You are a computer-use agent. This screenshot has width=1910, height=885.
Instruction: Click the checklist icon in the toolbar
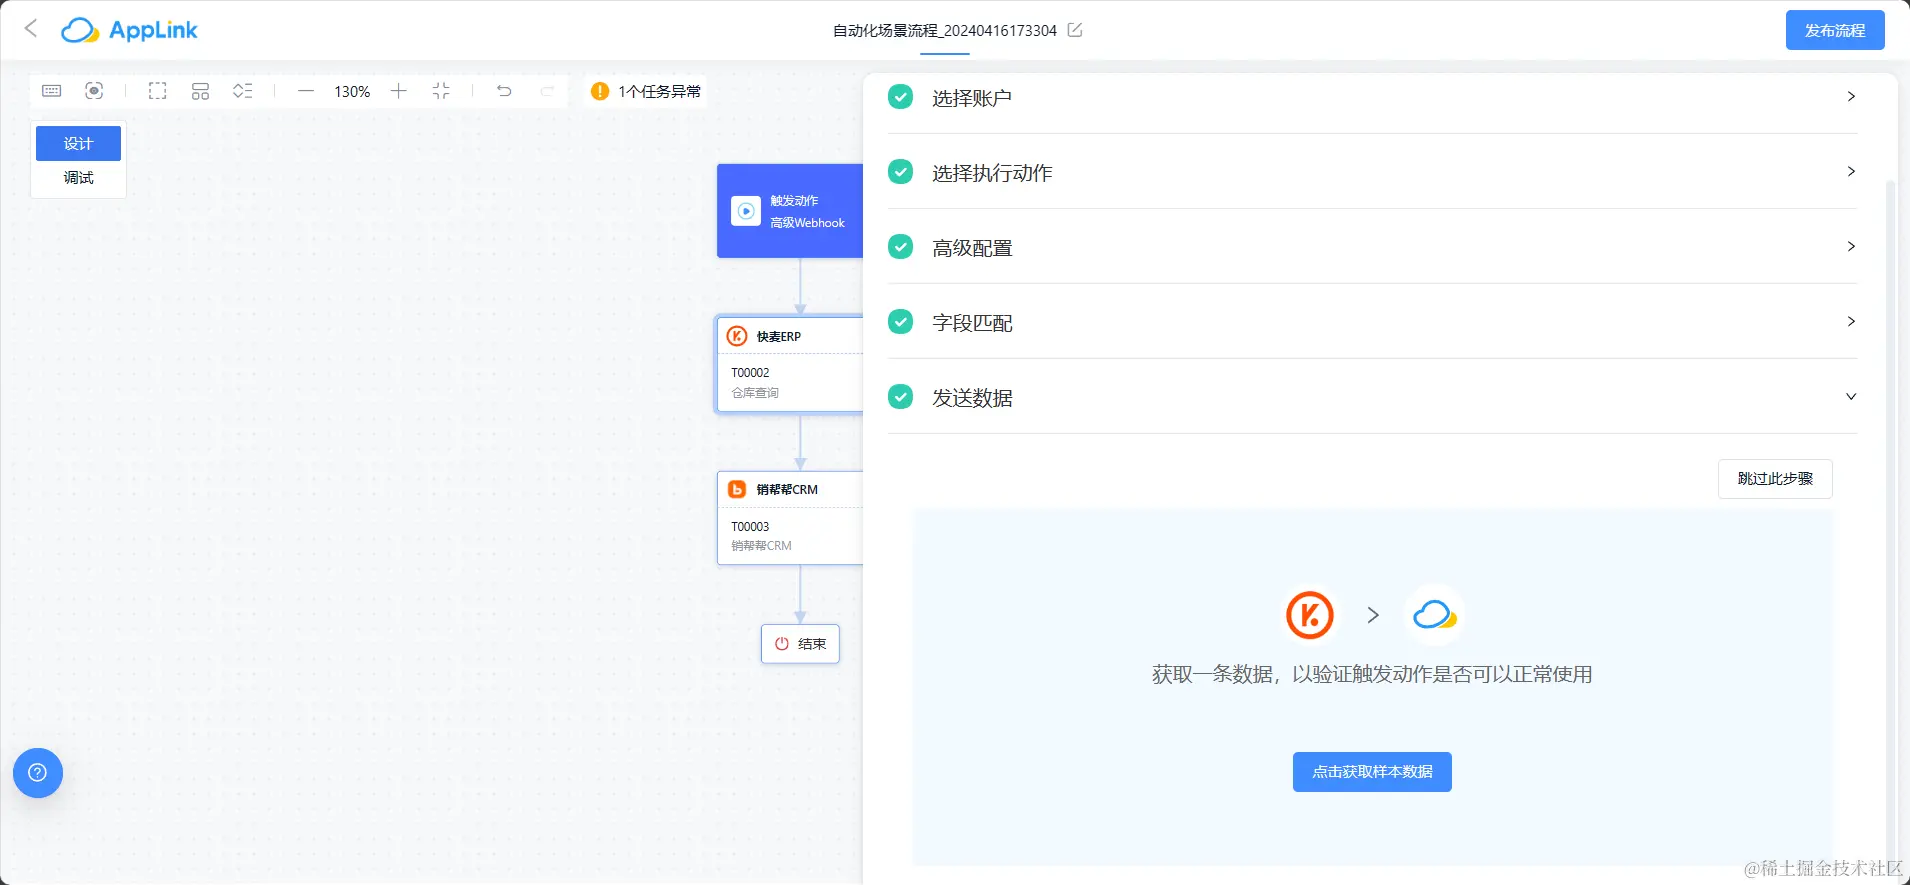242,91
